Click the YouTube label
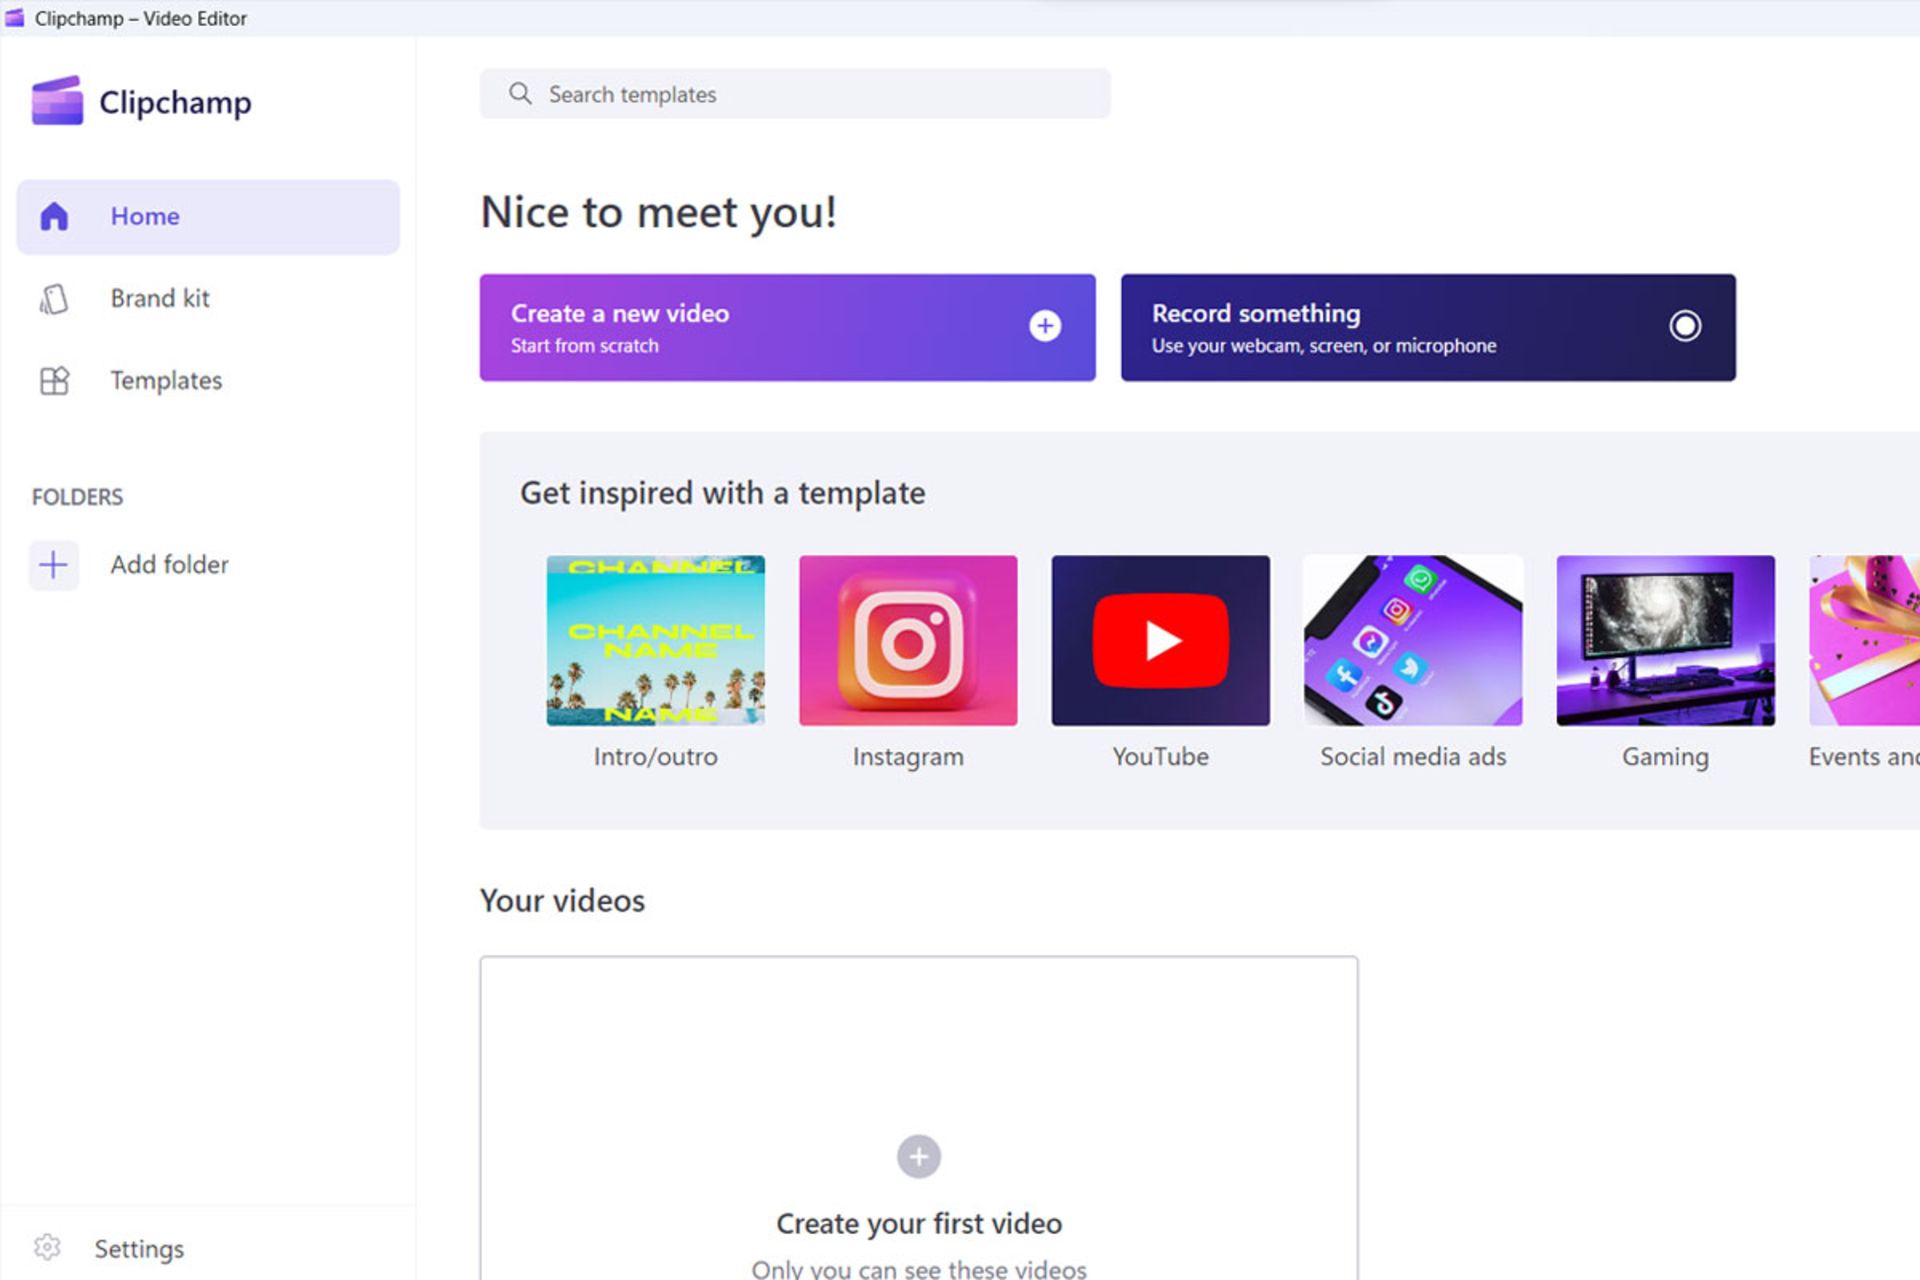Screen dimensions: 1920x1280 click(1160, 757)
